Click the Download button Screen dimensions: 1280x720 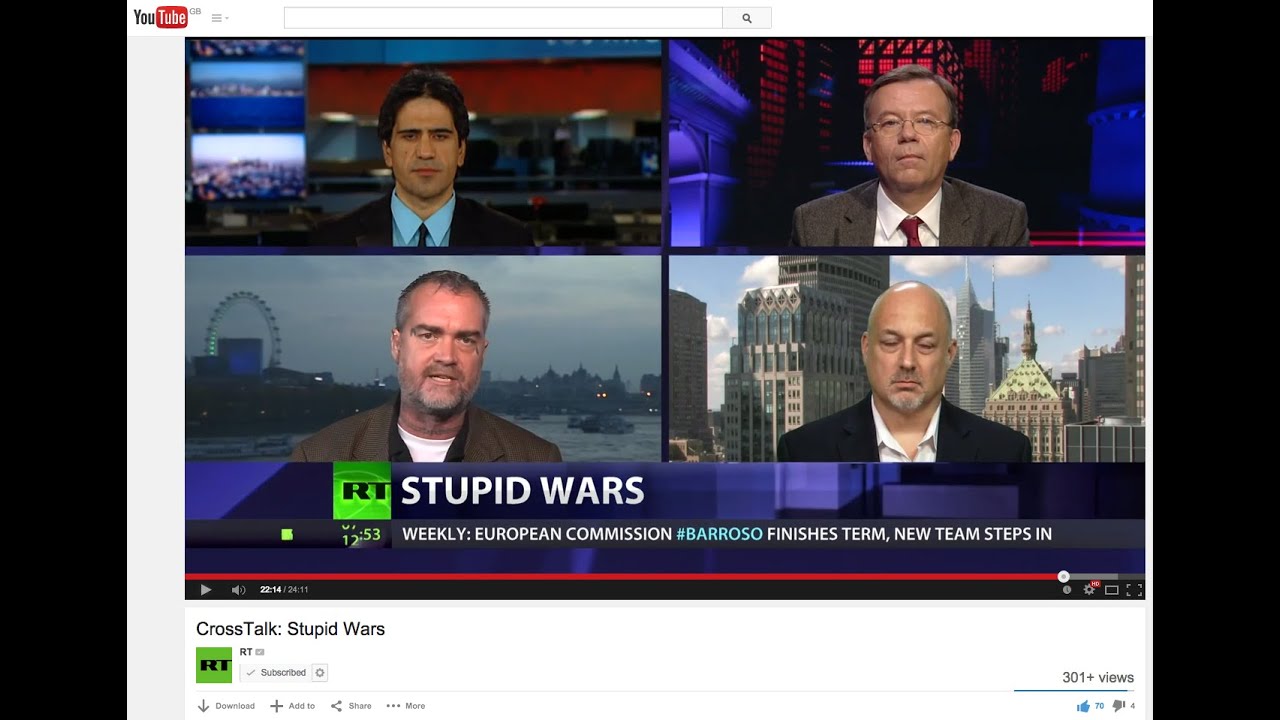226,706
